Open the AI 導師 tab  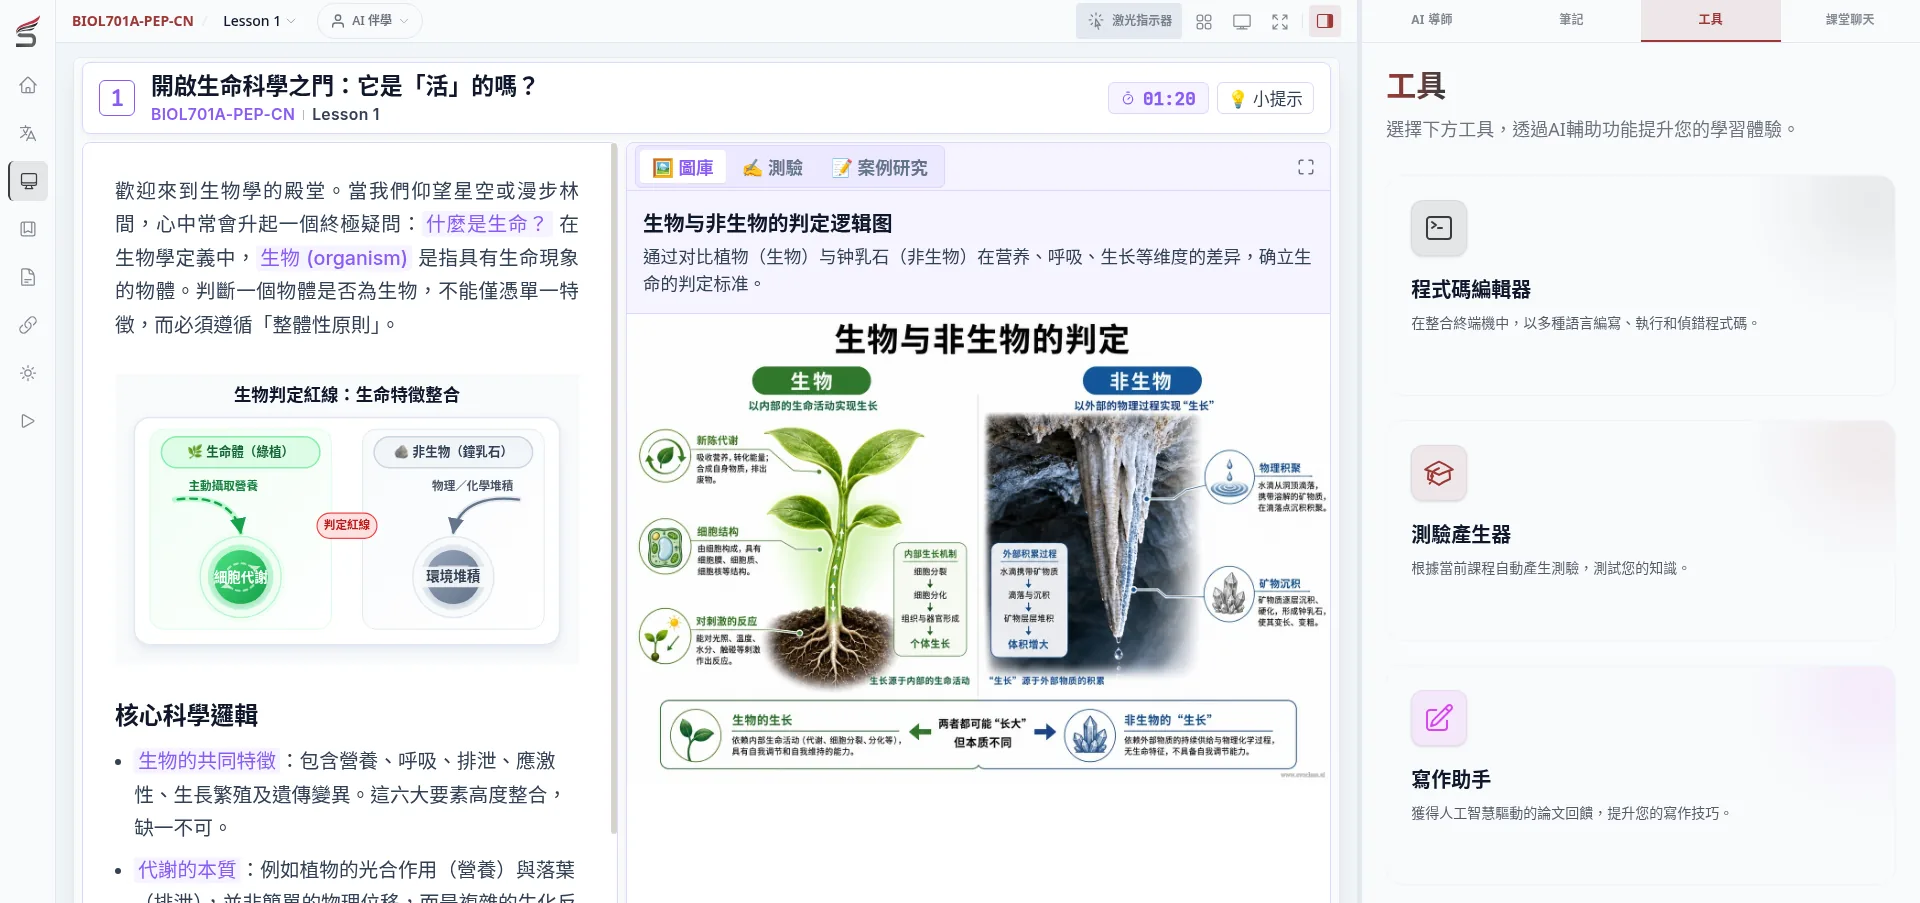point(1431,20)
